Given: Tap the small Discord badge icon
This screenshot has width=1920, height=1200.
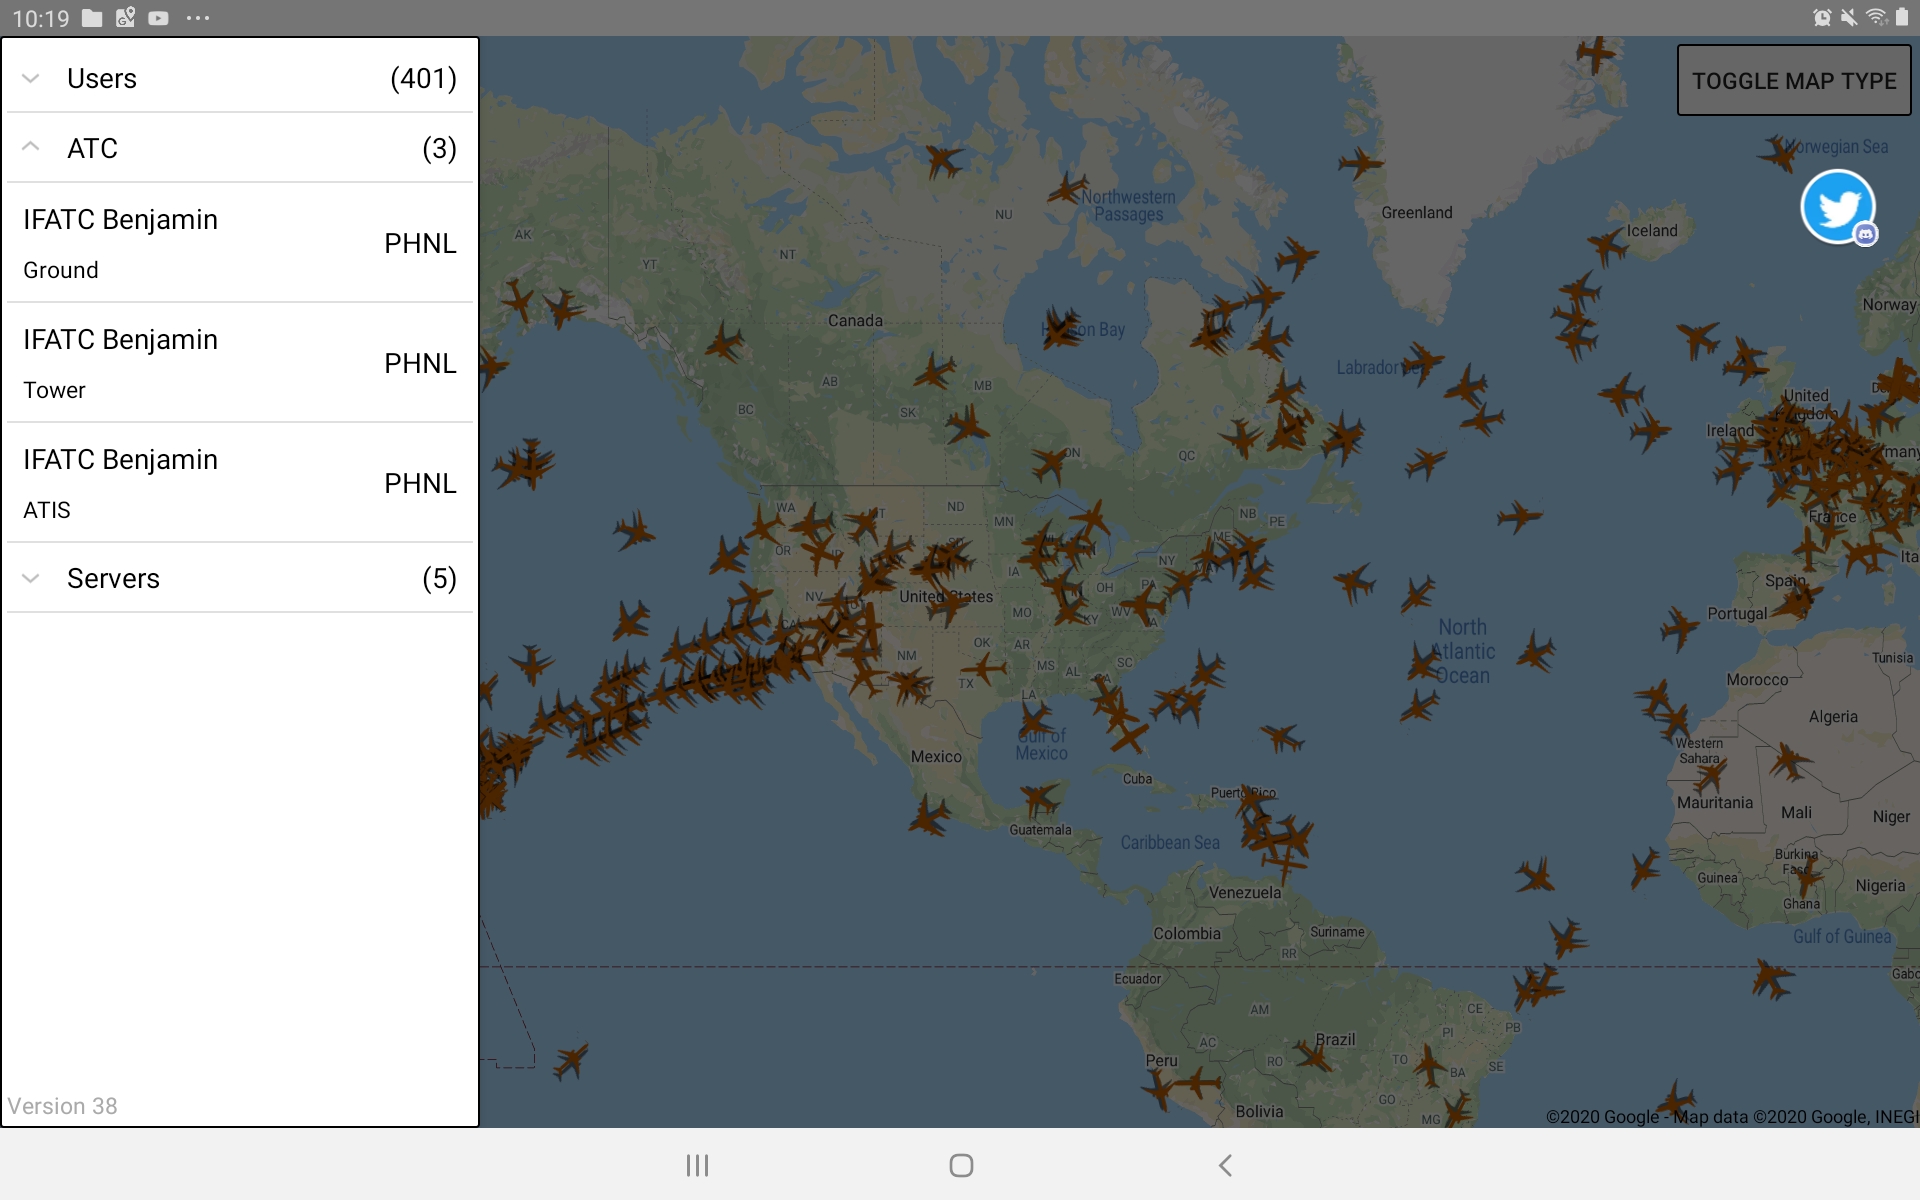Looking at the screenshot, I should click(1865, 235).
